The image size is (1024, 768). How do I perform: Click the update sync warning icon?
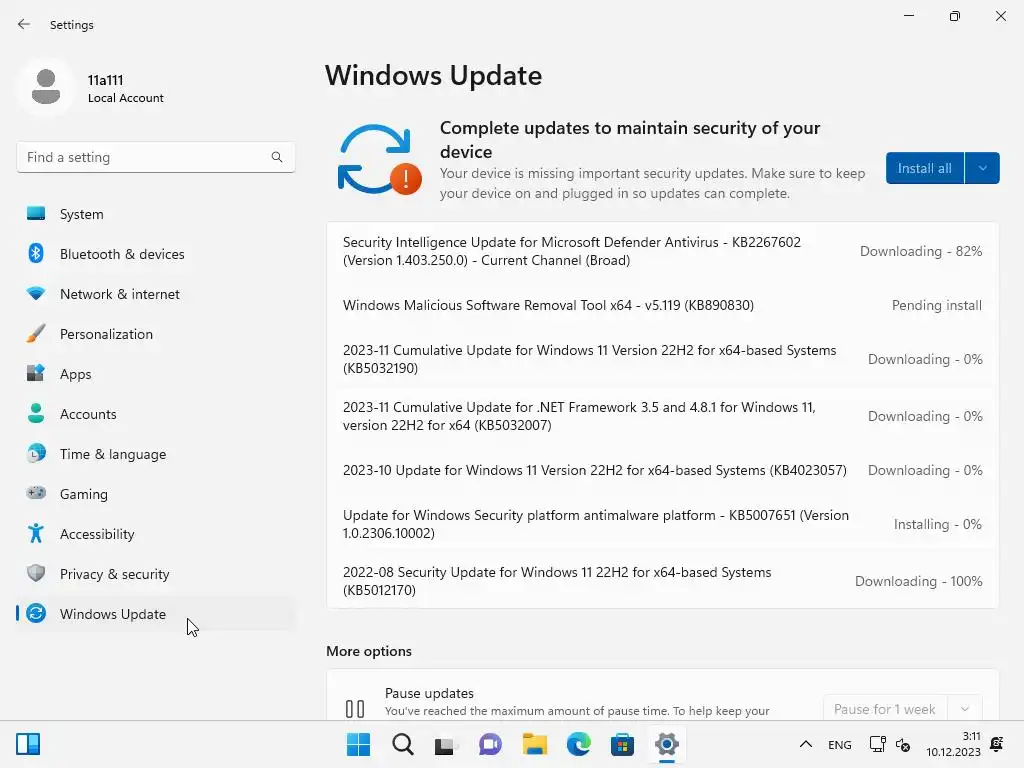379,160
